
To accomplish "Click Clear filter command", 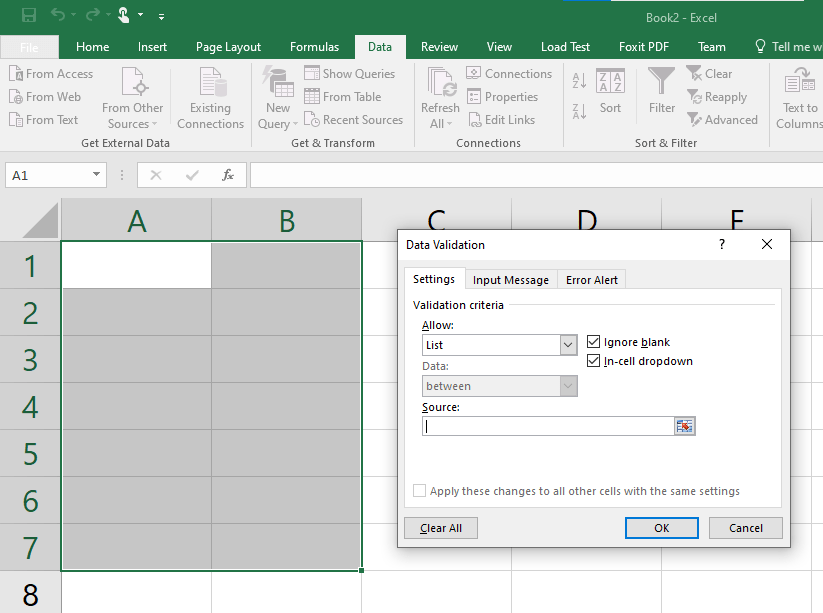I will (x=709, y=73).
